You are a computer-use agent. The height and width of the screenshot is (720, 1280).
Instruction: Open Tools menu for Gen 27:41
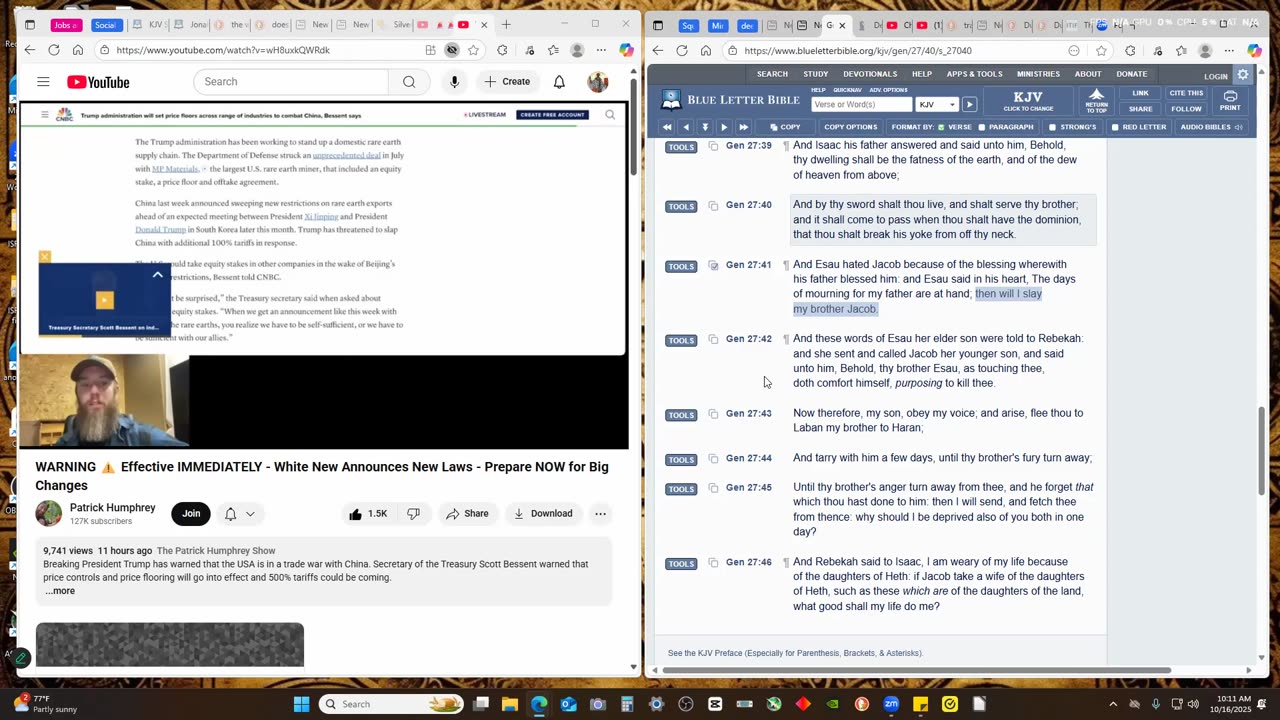(x=681, y=267)
